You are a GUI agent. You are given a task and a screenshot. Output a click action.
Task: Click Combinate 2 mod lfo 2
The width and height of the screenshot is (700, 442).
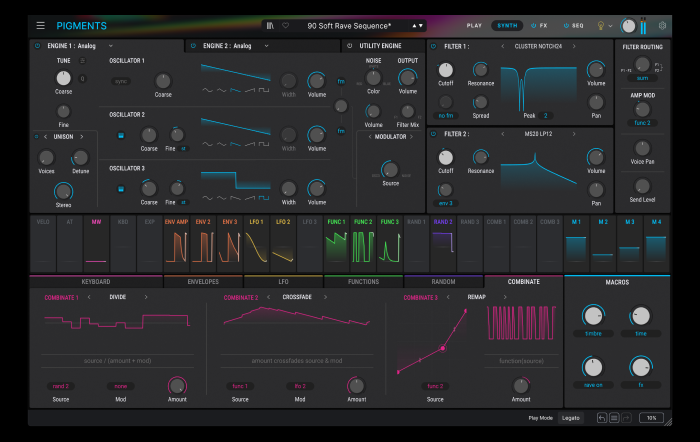[300, 386]
